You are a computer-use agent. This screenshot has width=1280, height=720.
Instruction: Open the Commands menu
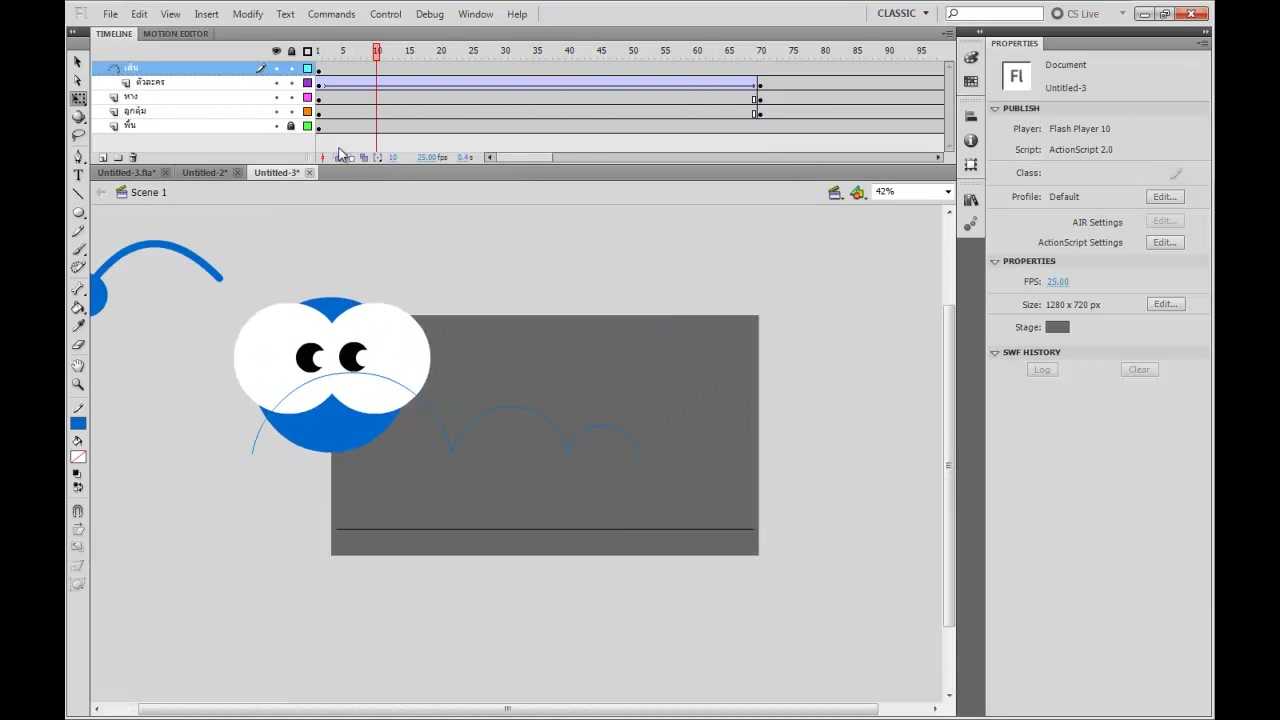coord(331,14)
